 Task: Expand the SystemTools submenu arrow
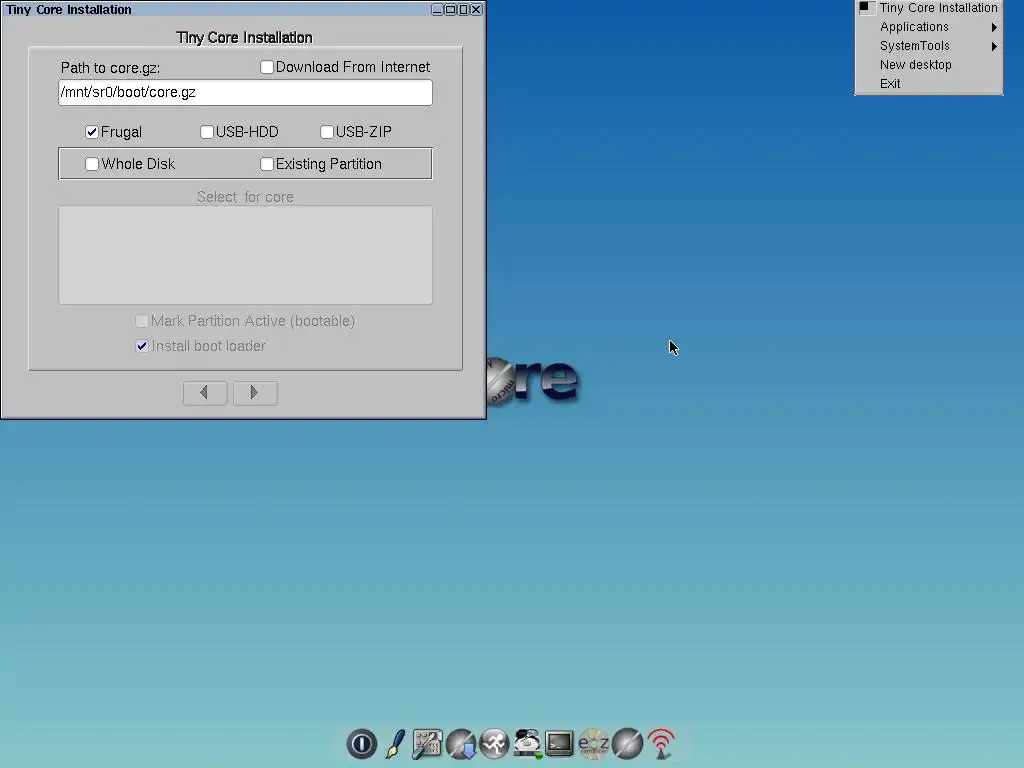coord(994,46)
